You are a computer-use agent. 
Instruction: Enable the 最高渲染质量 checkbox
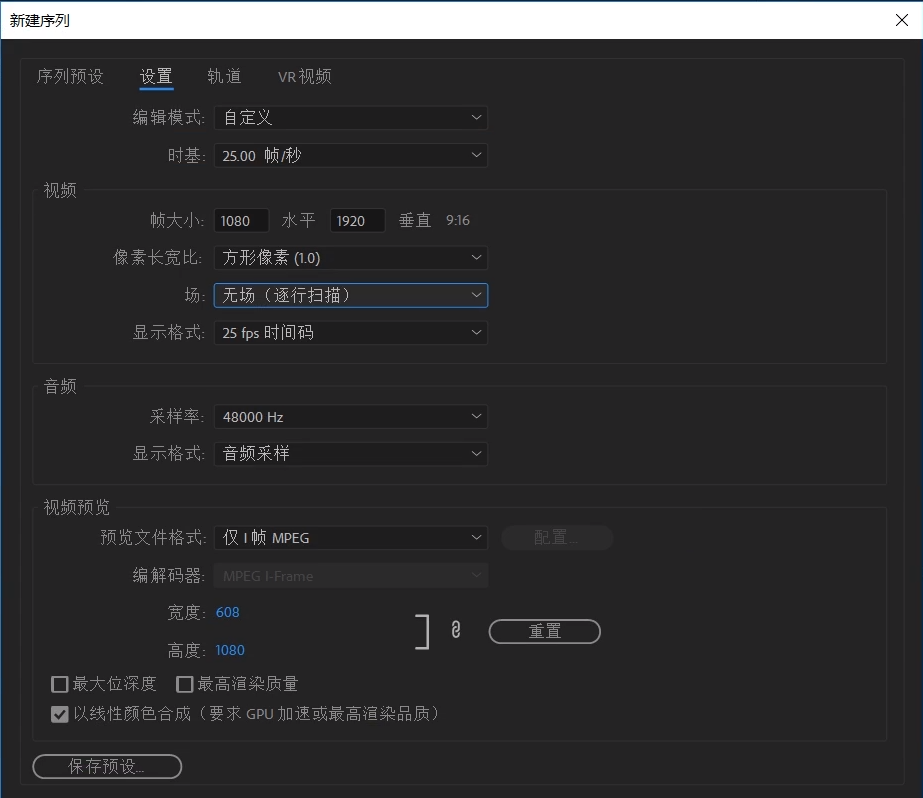[x=184, y=684]
